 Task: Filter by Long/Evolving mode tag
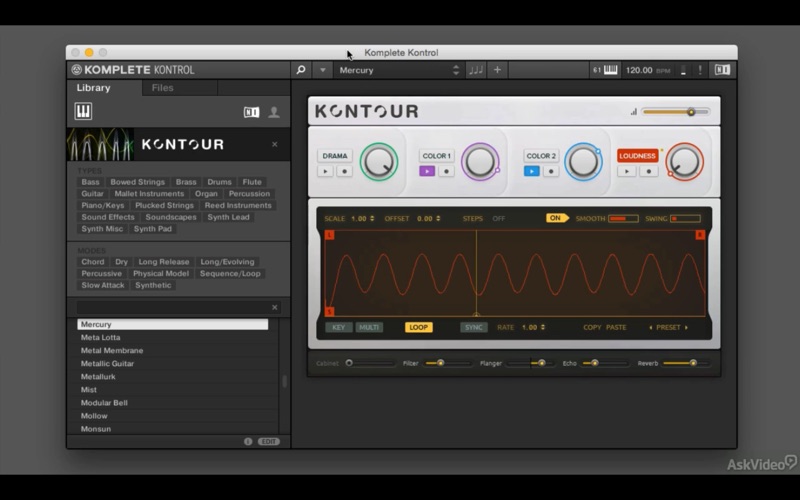227,262
